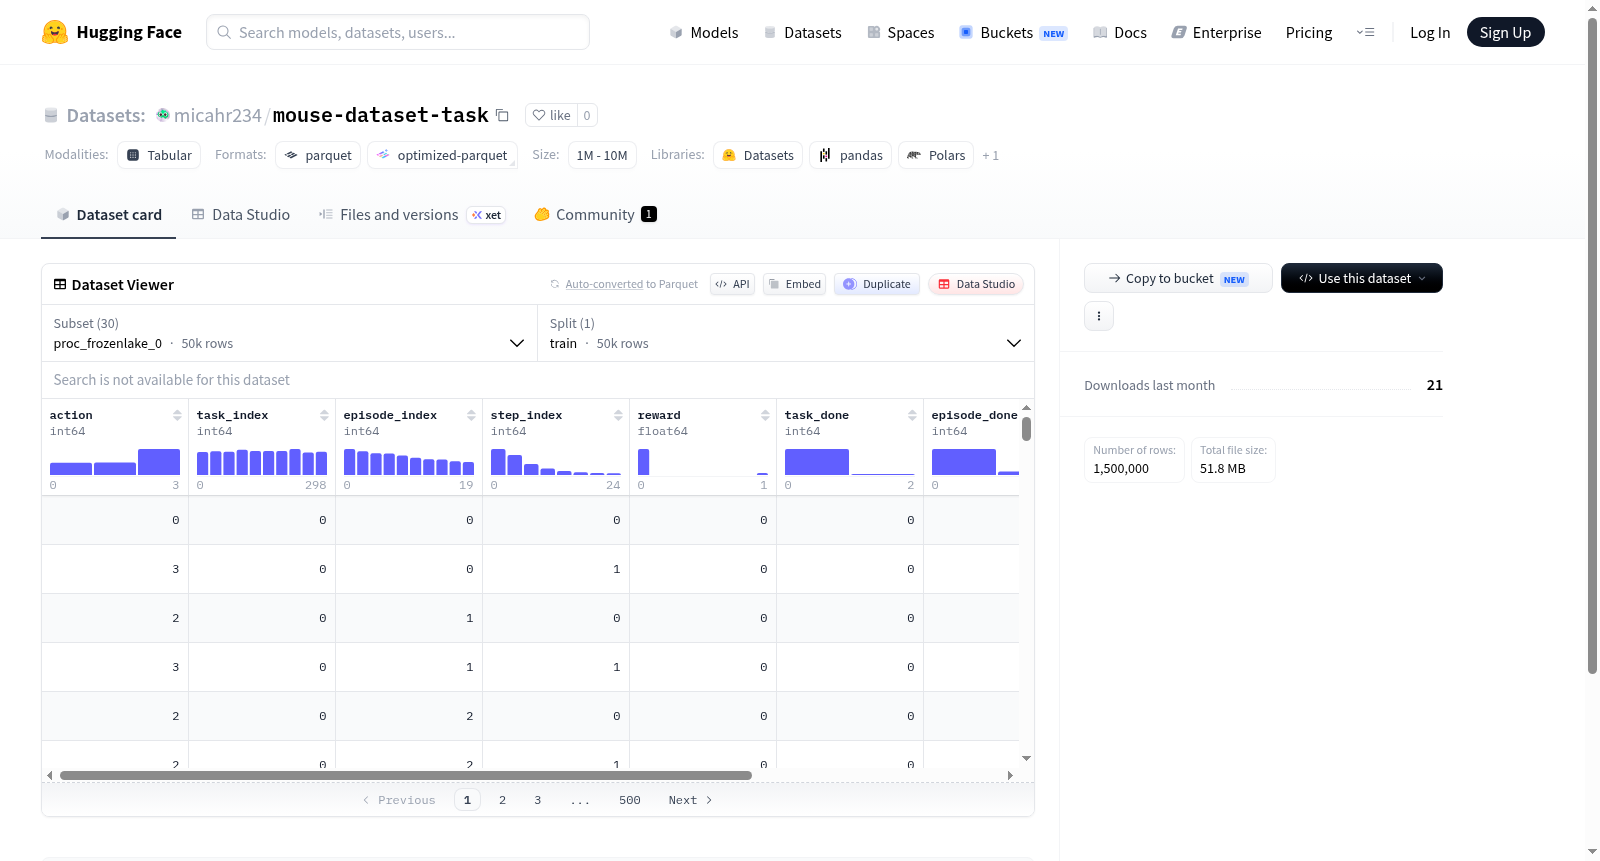The height and width of the screenshot is (861, 1600).
Task: Open the three-dot more options menu
Action: click(x=1099, y=316)
